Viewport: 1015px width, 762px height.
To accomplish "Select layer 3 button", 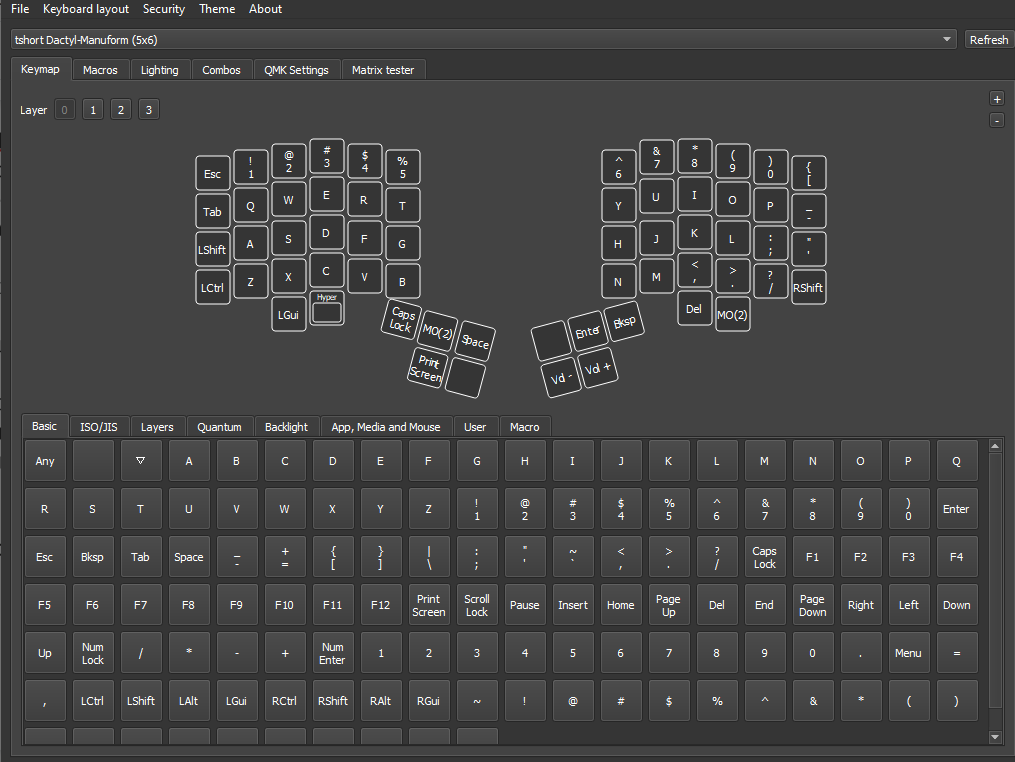I will tap(149, 110).
